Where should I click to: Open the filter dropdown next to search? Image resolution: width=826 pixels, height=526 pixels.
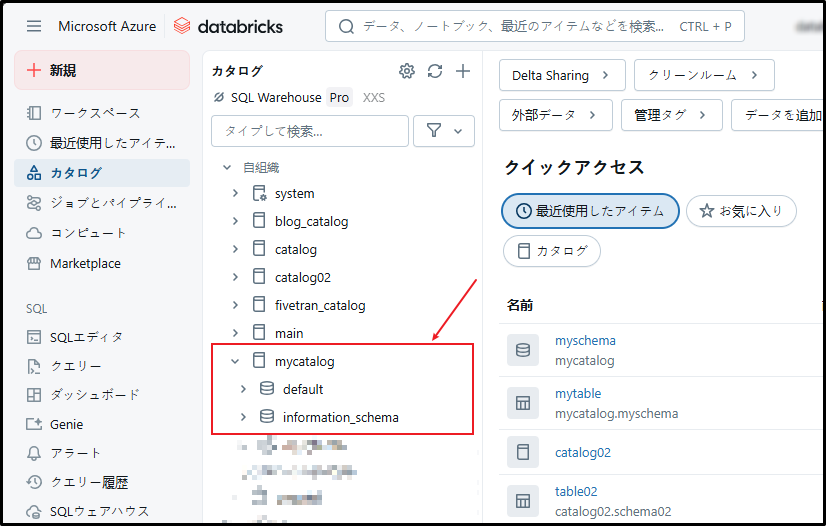click(x=444, y=131)
